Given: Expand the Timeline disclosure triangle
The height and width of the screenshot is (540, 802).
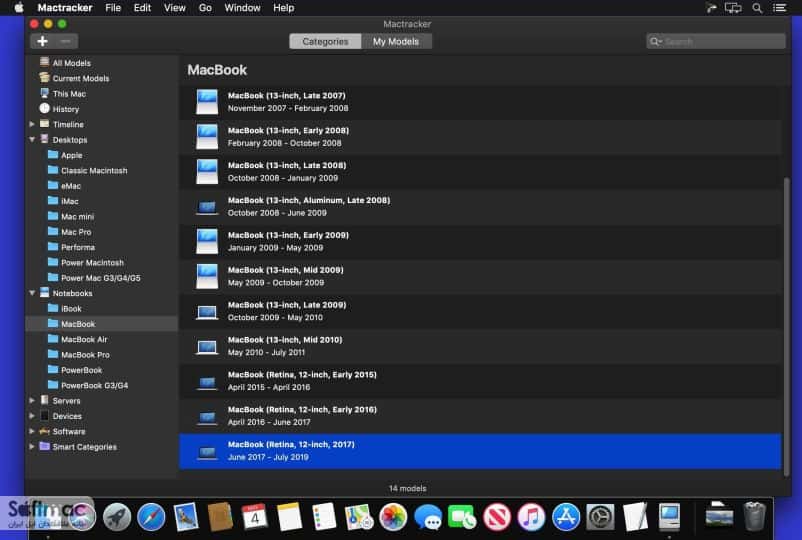Looking at the screenshot, I should pyautogui.click(x=32, y=124).
